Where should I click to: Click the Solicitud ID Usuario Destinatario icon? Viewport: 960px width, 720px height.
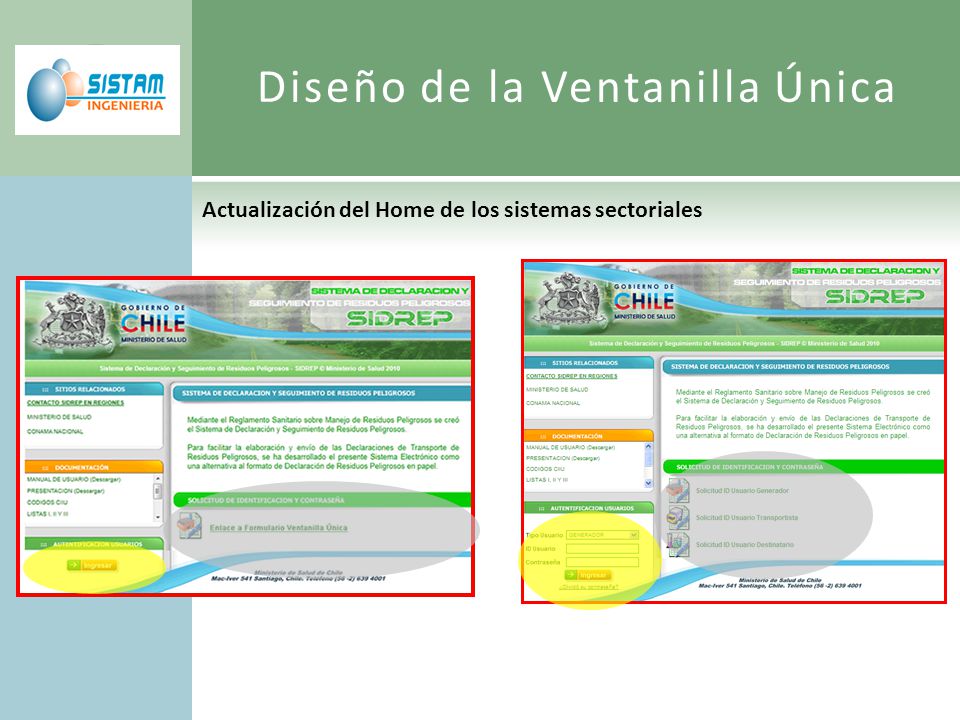[678, 545]
